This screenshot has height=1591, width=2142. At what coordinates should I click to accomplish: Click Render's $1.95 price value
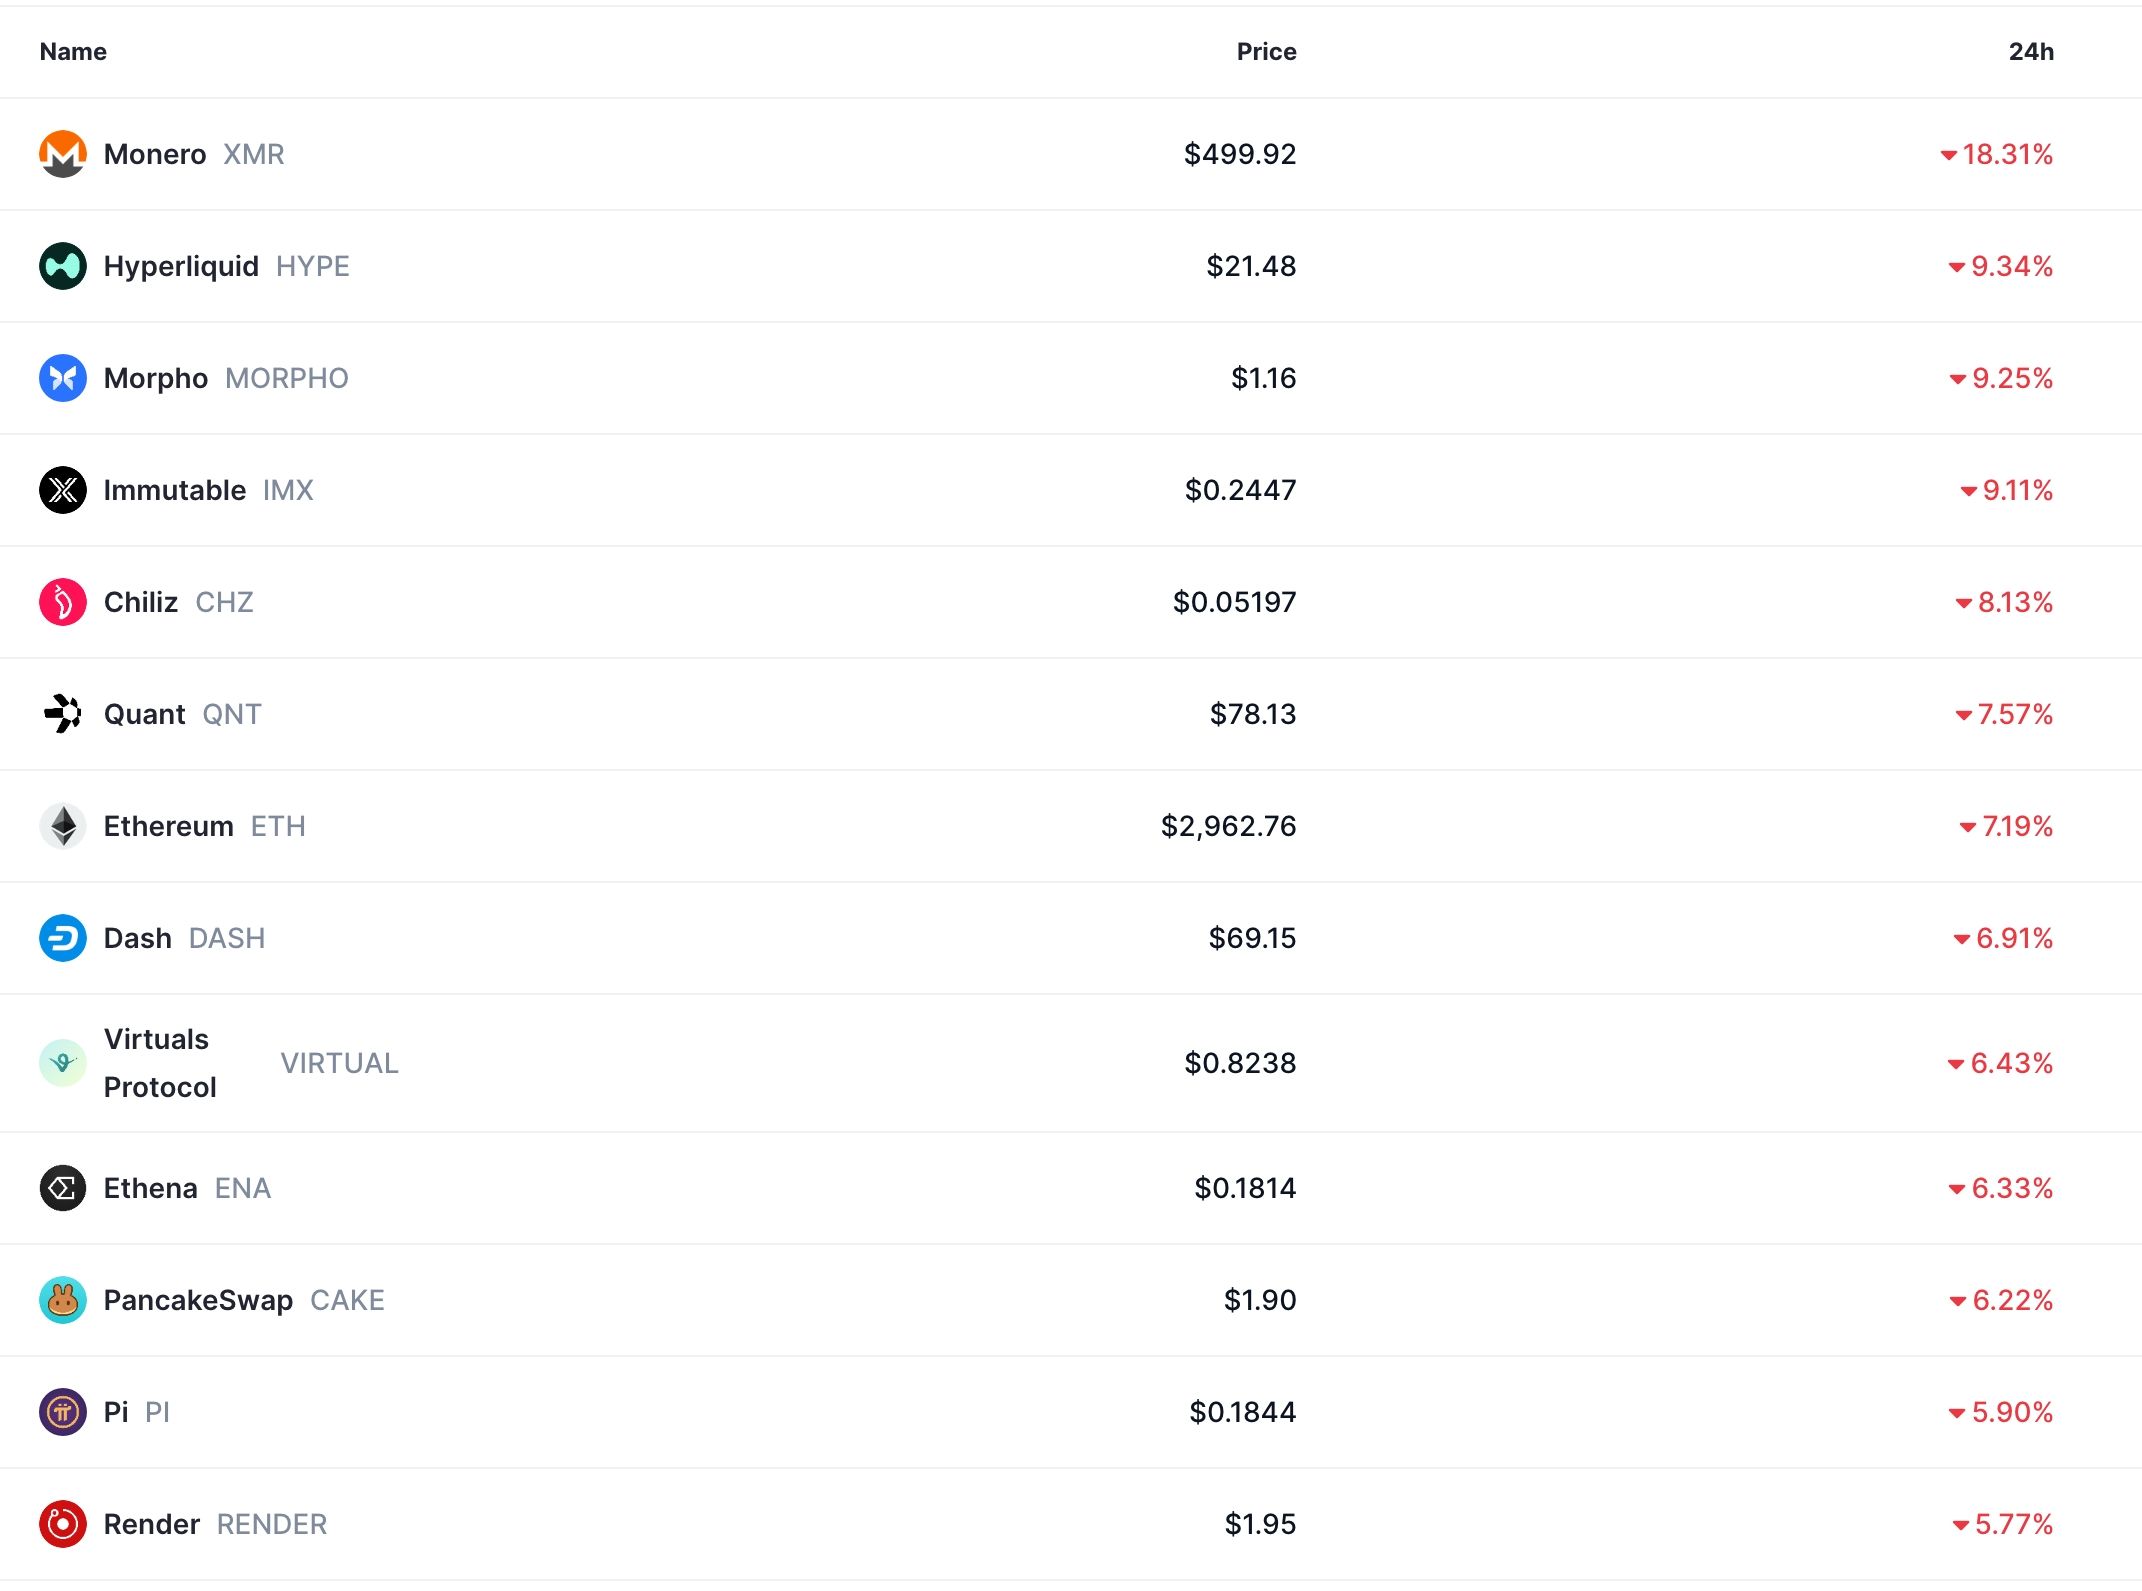pos(1260,1524)
